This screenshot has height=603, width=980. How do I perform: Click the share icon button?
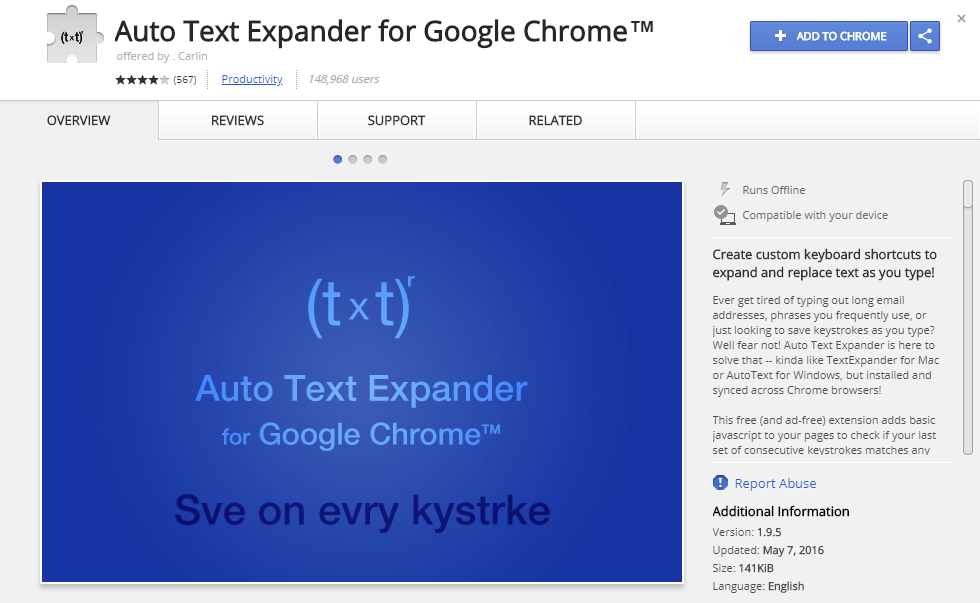925,36
